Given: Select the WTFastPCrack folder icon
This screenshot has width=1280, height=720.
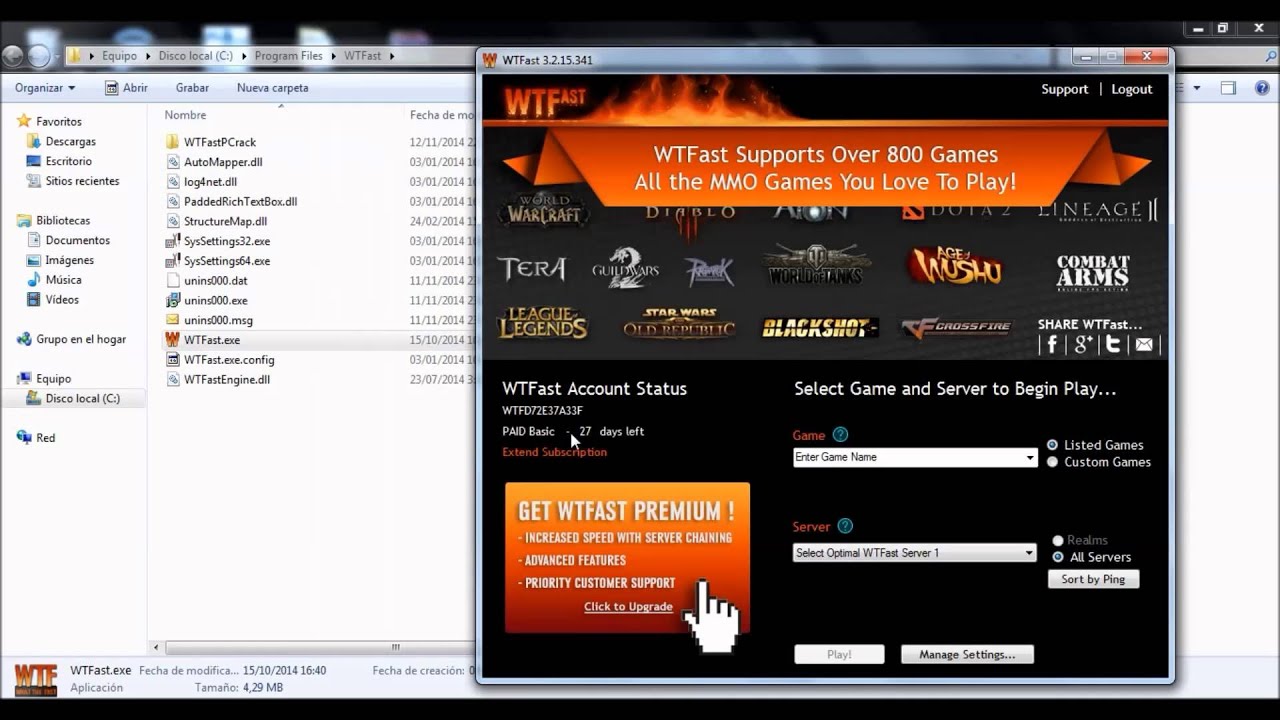Looking at the screenshot, I should [173, 142].
